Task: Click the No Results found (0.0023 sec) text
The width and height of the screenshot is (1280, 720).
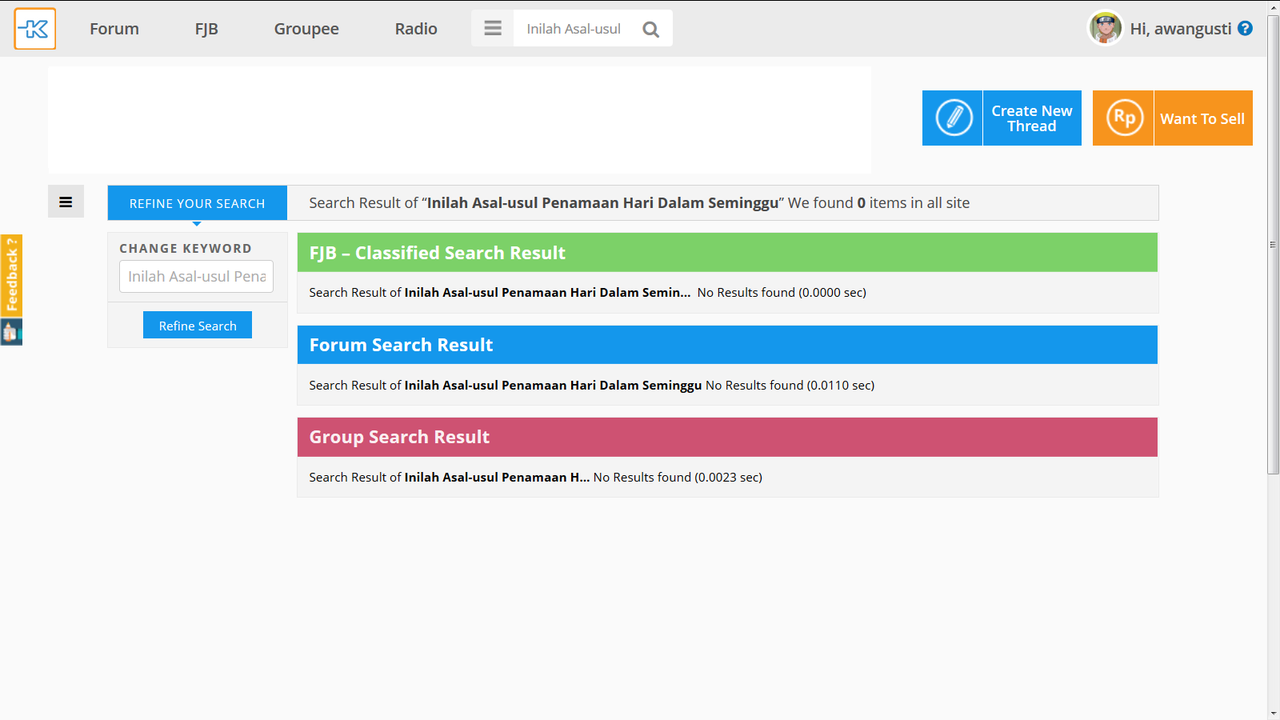Action: point(678,477)
